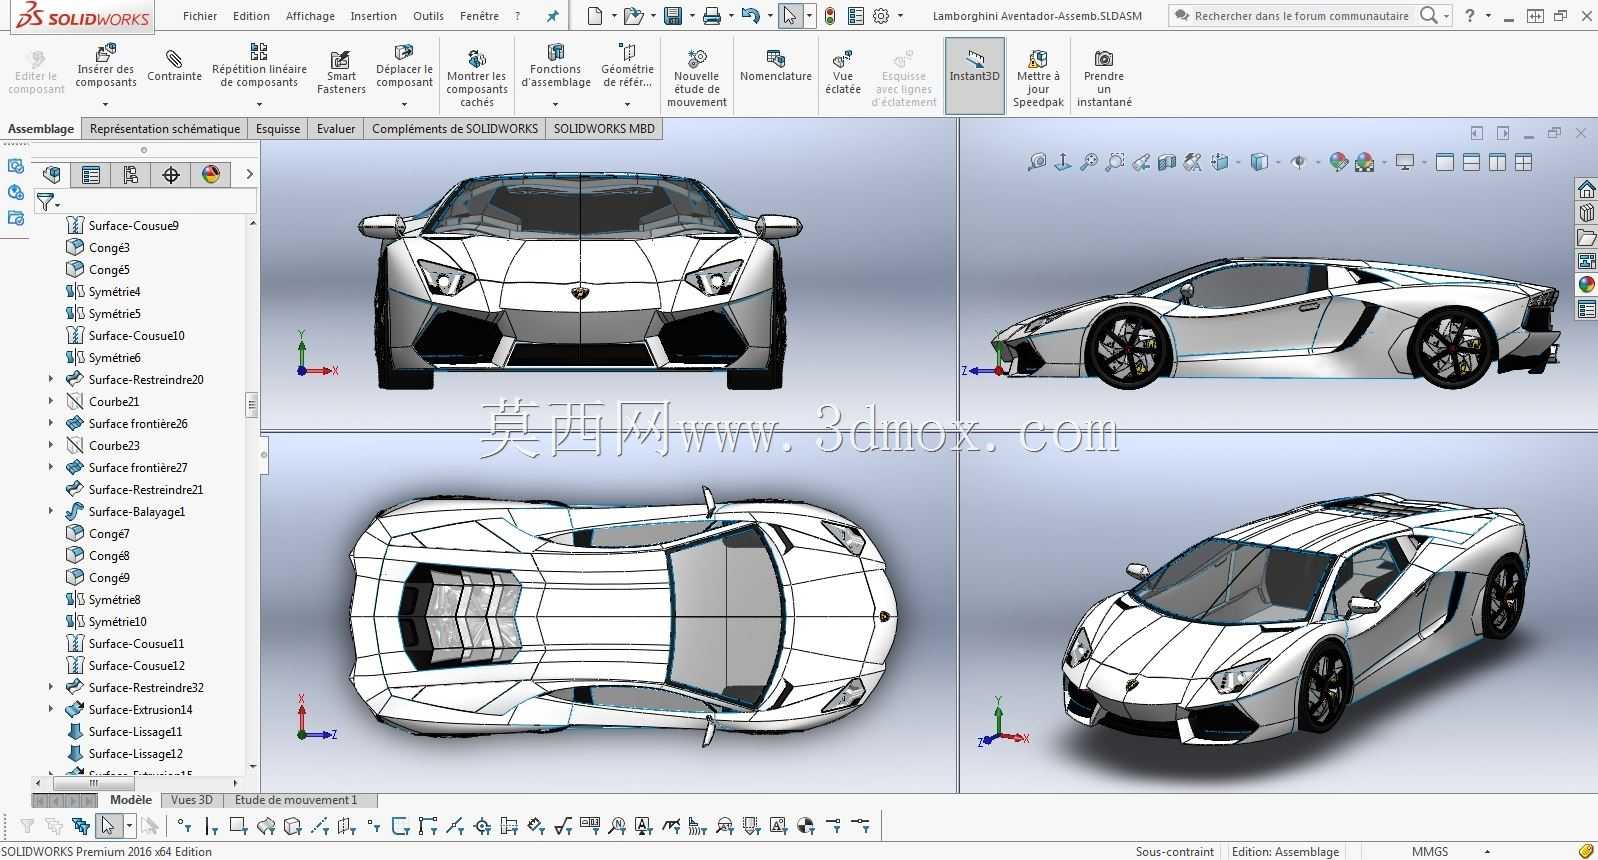The image size is (1598, 860).
Task: Expand Surface frontière26 tree node
Action: coord(51,423)
